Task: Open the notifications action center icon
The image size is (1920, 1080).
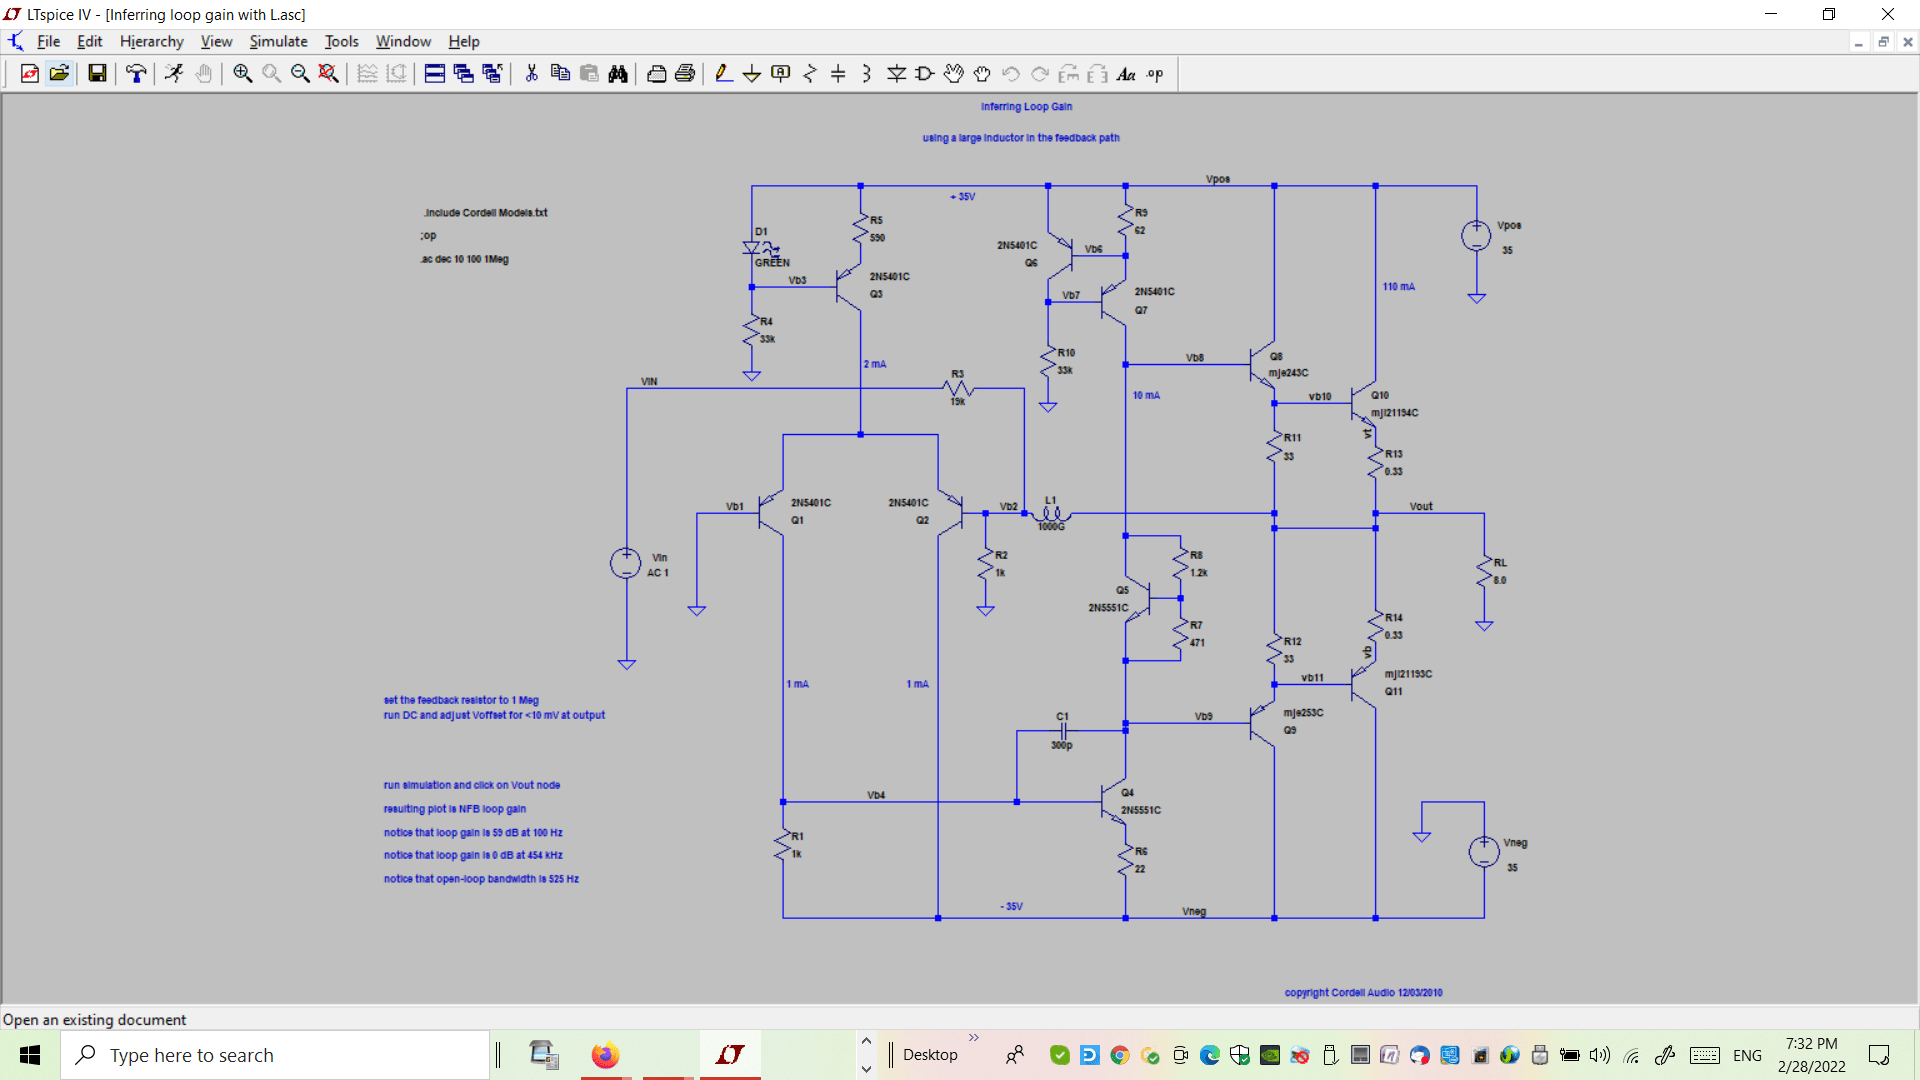Action: click(1879, 1055)
